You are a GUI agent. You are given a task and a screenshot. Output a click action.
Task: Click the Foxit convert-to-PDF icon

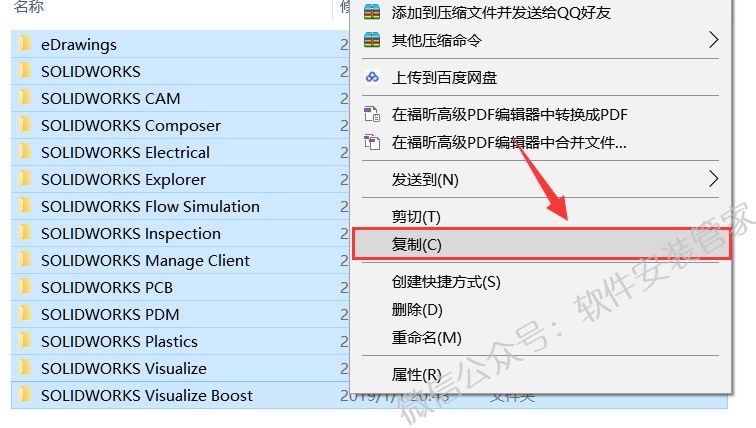coord(372,114)
